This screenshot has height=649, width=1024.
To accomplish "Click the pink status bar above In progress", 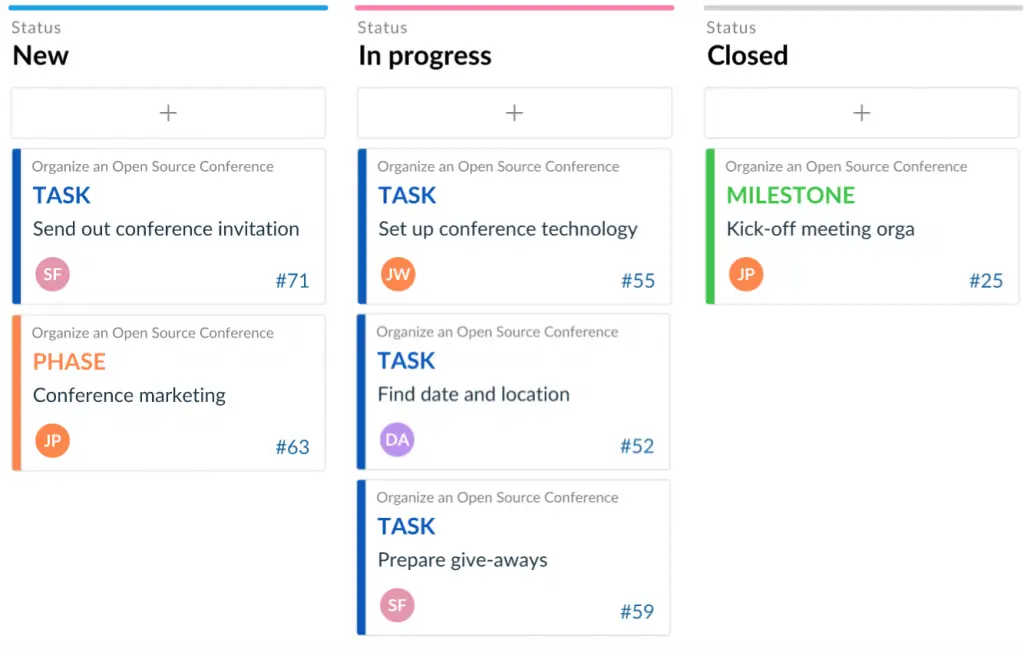I will coord(514,6).
